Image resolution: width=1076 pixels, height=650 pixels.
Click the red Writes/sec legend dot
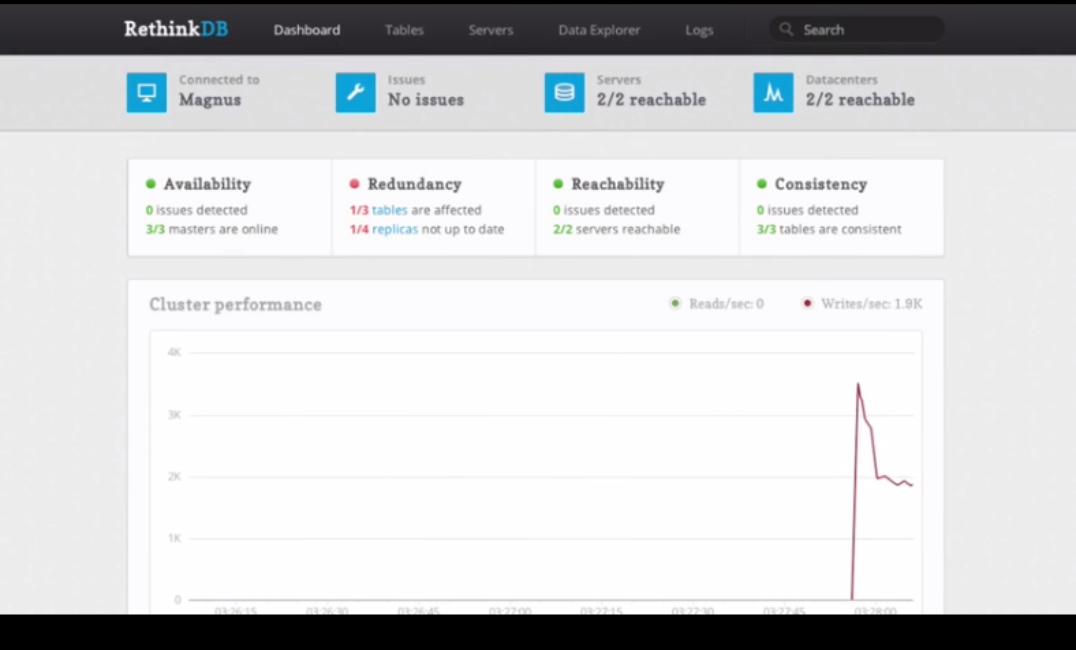click(x=808, y=303)
